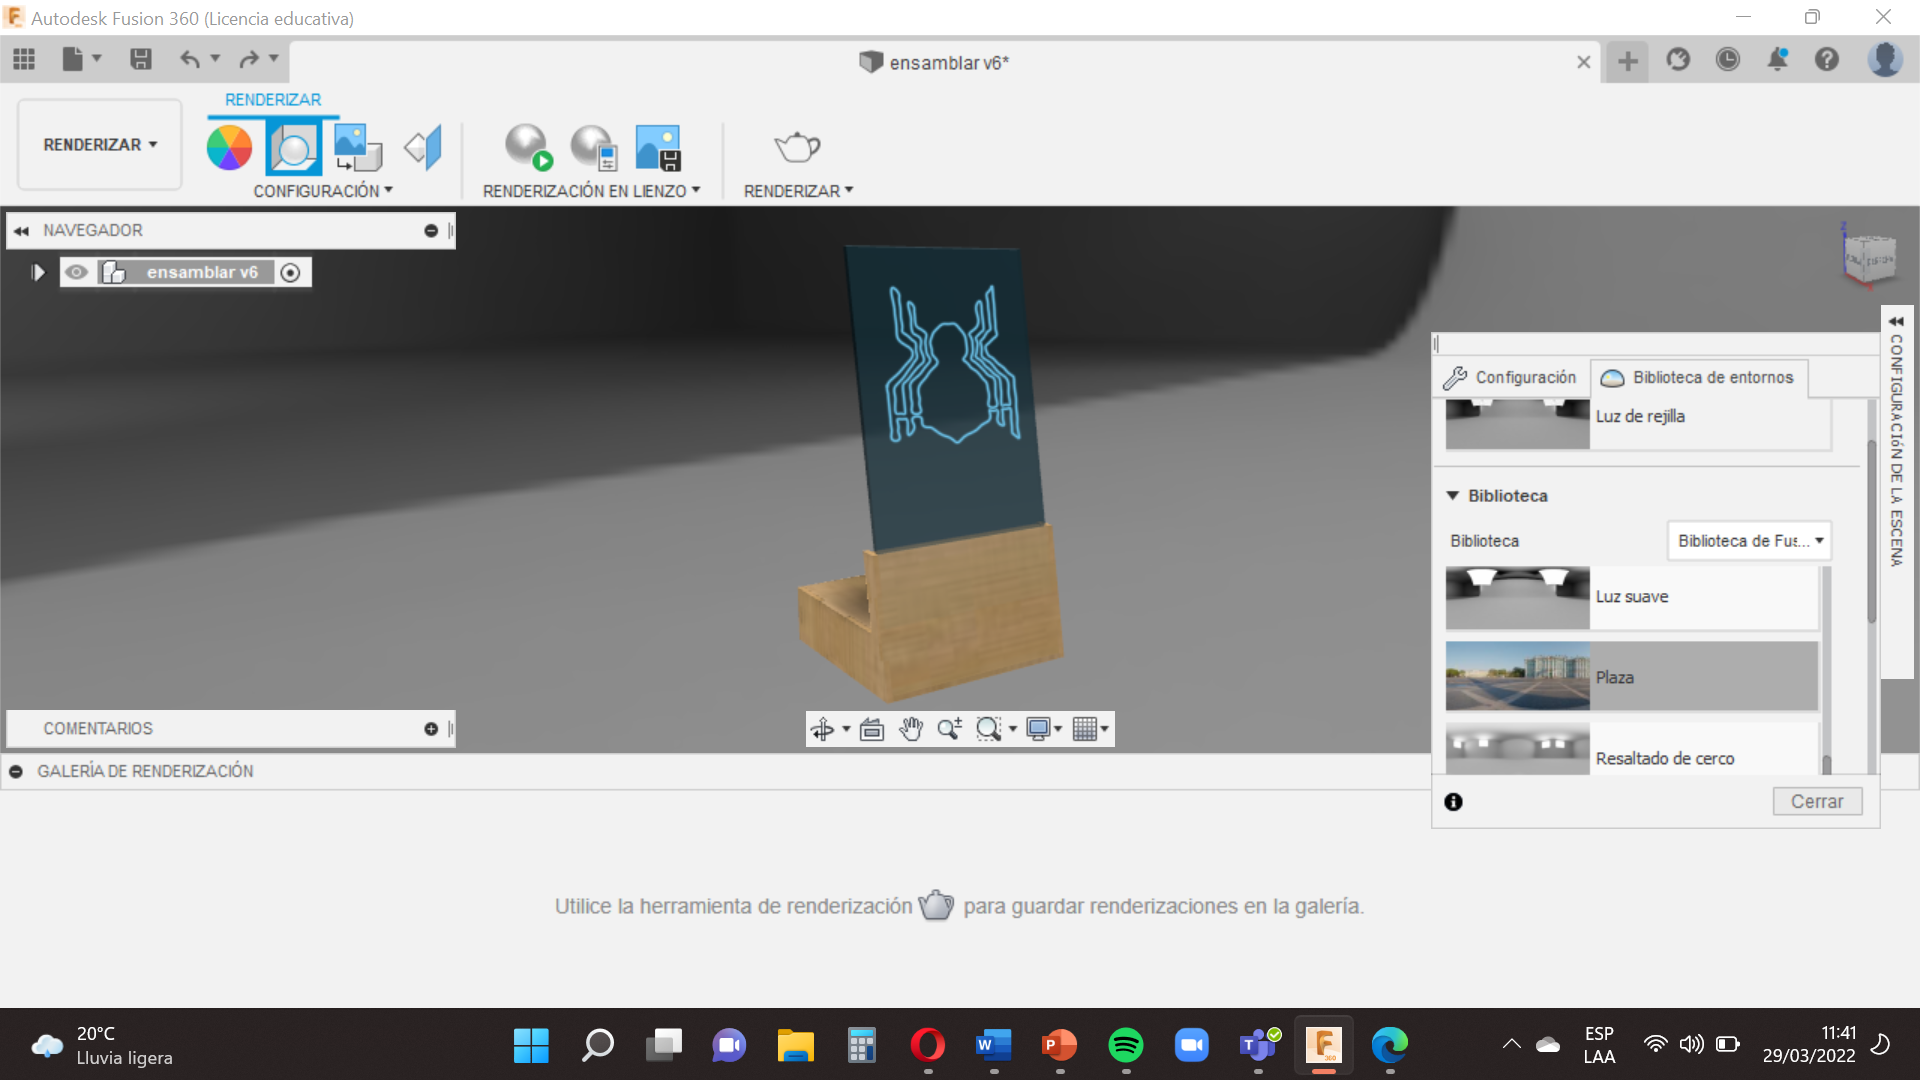Toggle visibility eye of ensamblar v6
This screenshot has width=1920, height=1080.
pyautogui.click(x=77, y=272)
